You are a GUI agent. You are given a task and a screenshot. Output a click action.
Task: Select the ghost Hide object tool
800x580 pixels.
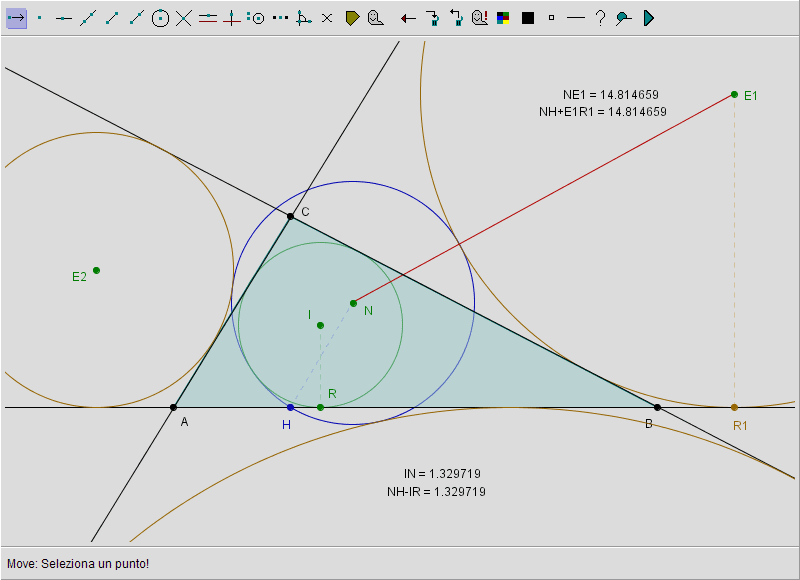376,18
